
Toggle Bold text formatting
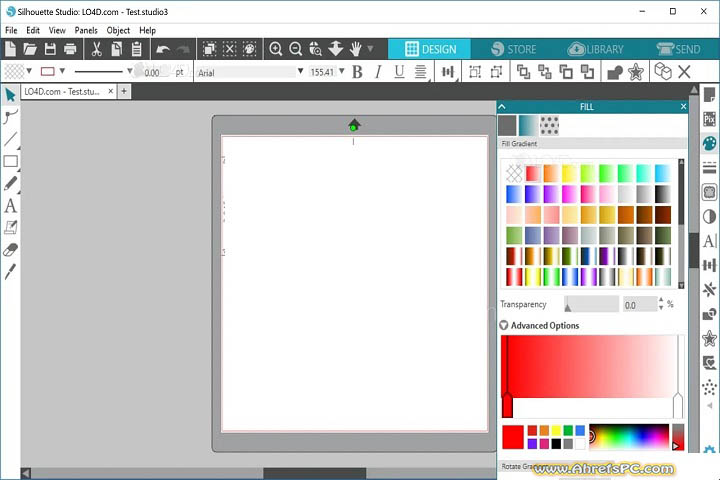pos(357,72)
